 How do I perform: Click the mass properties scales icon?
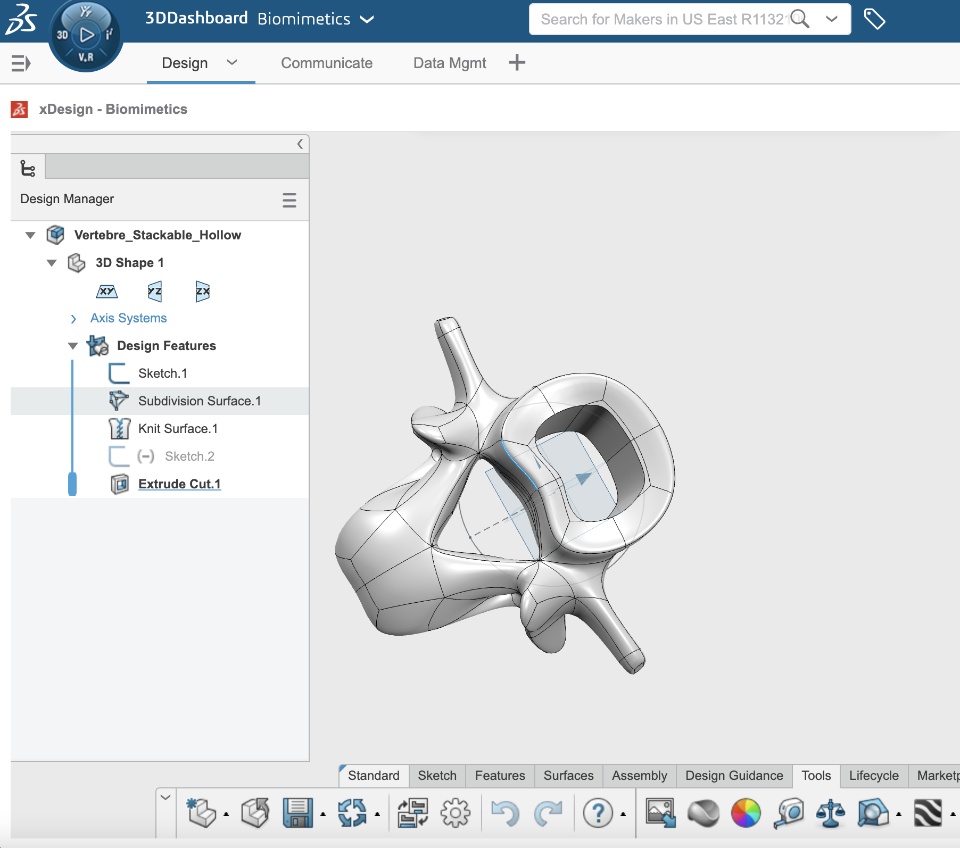[x=830, y=813]
